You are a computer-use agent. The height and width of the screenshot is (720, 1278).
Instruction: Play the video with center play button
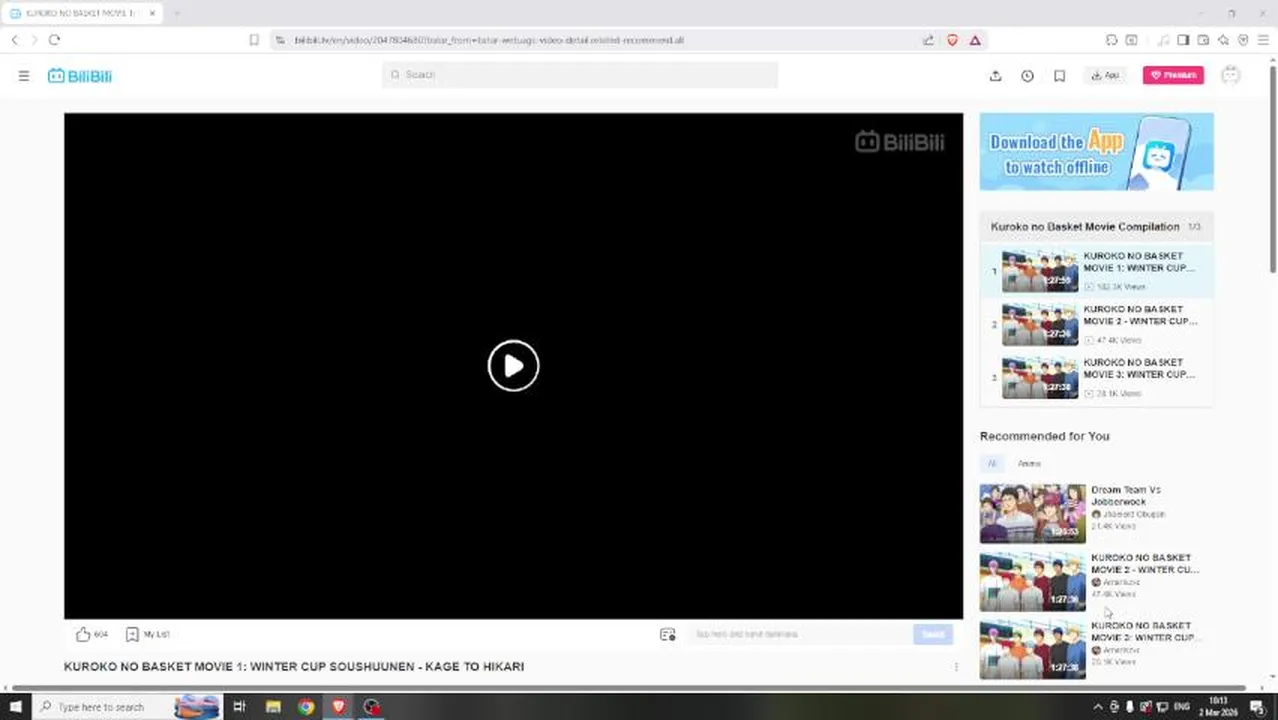[x=513, y=366]
